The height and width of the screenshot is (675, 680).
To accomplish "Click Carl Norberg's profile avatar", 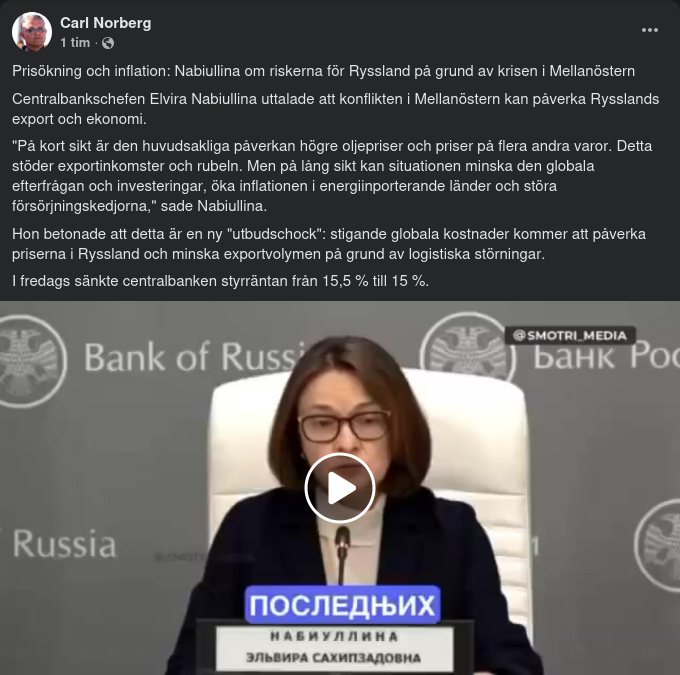I will click(x=32, y=32).
